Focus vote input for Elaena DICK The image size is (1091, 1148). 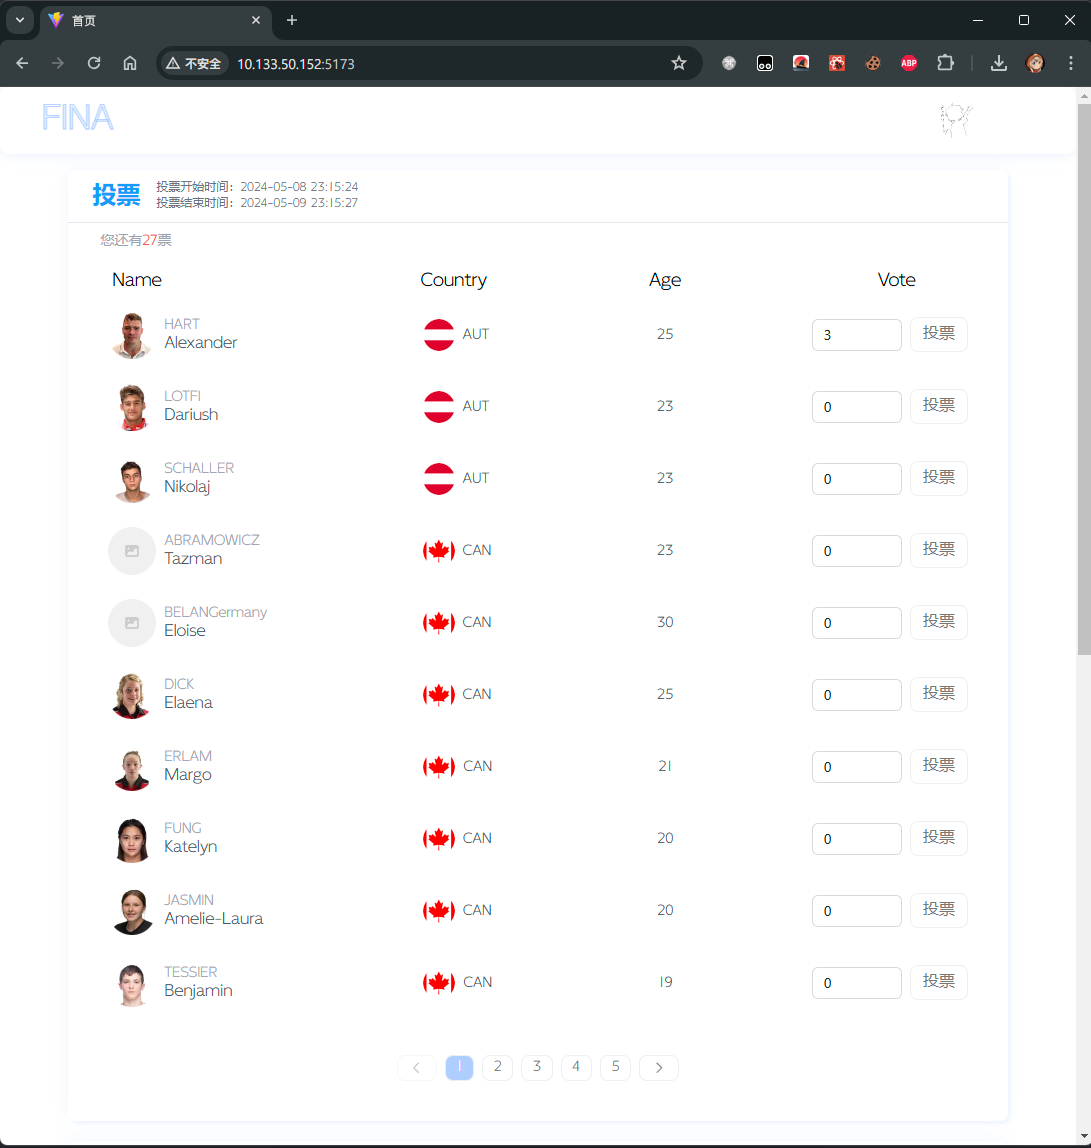856,695
